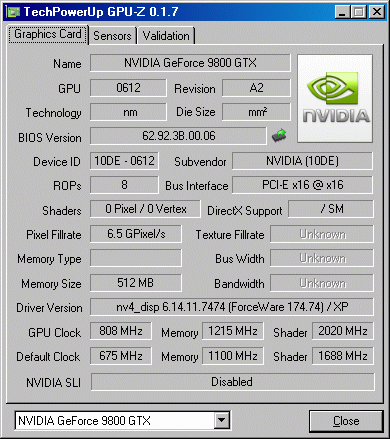
Task: Click the 'BIOS Version' label
Action: 50,138
